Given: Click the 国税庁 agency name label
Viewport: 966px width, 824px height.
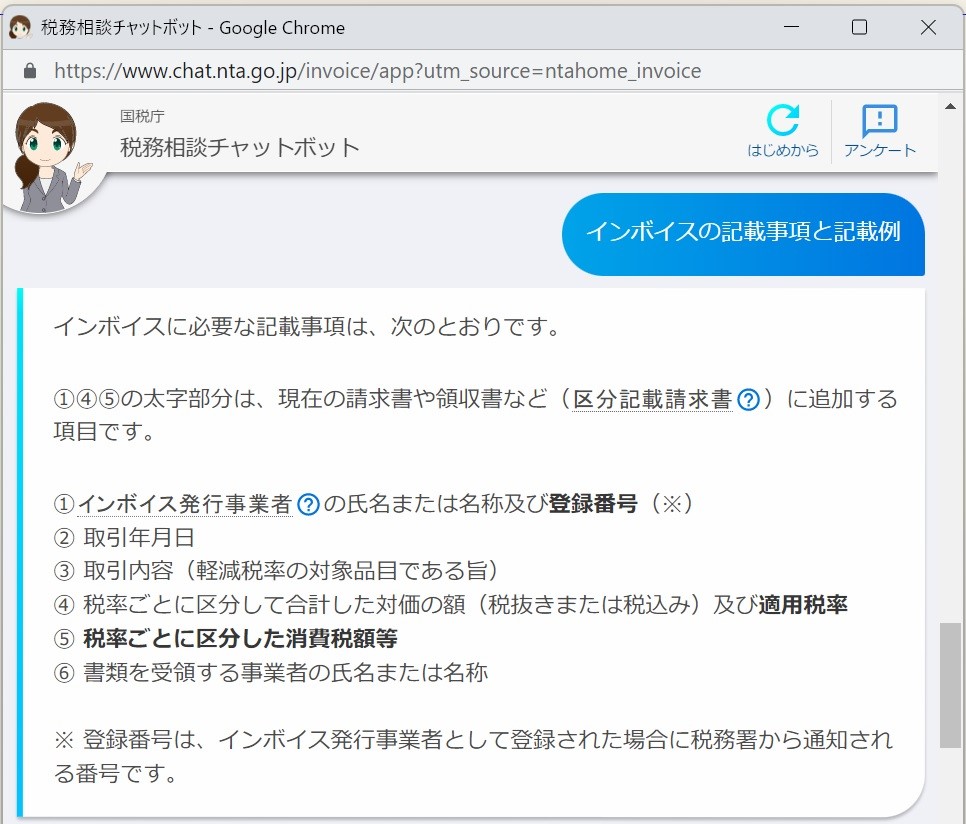Looking at the screenshot, I should [x=142, y=116].
